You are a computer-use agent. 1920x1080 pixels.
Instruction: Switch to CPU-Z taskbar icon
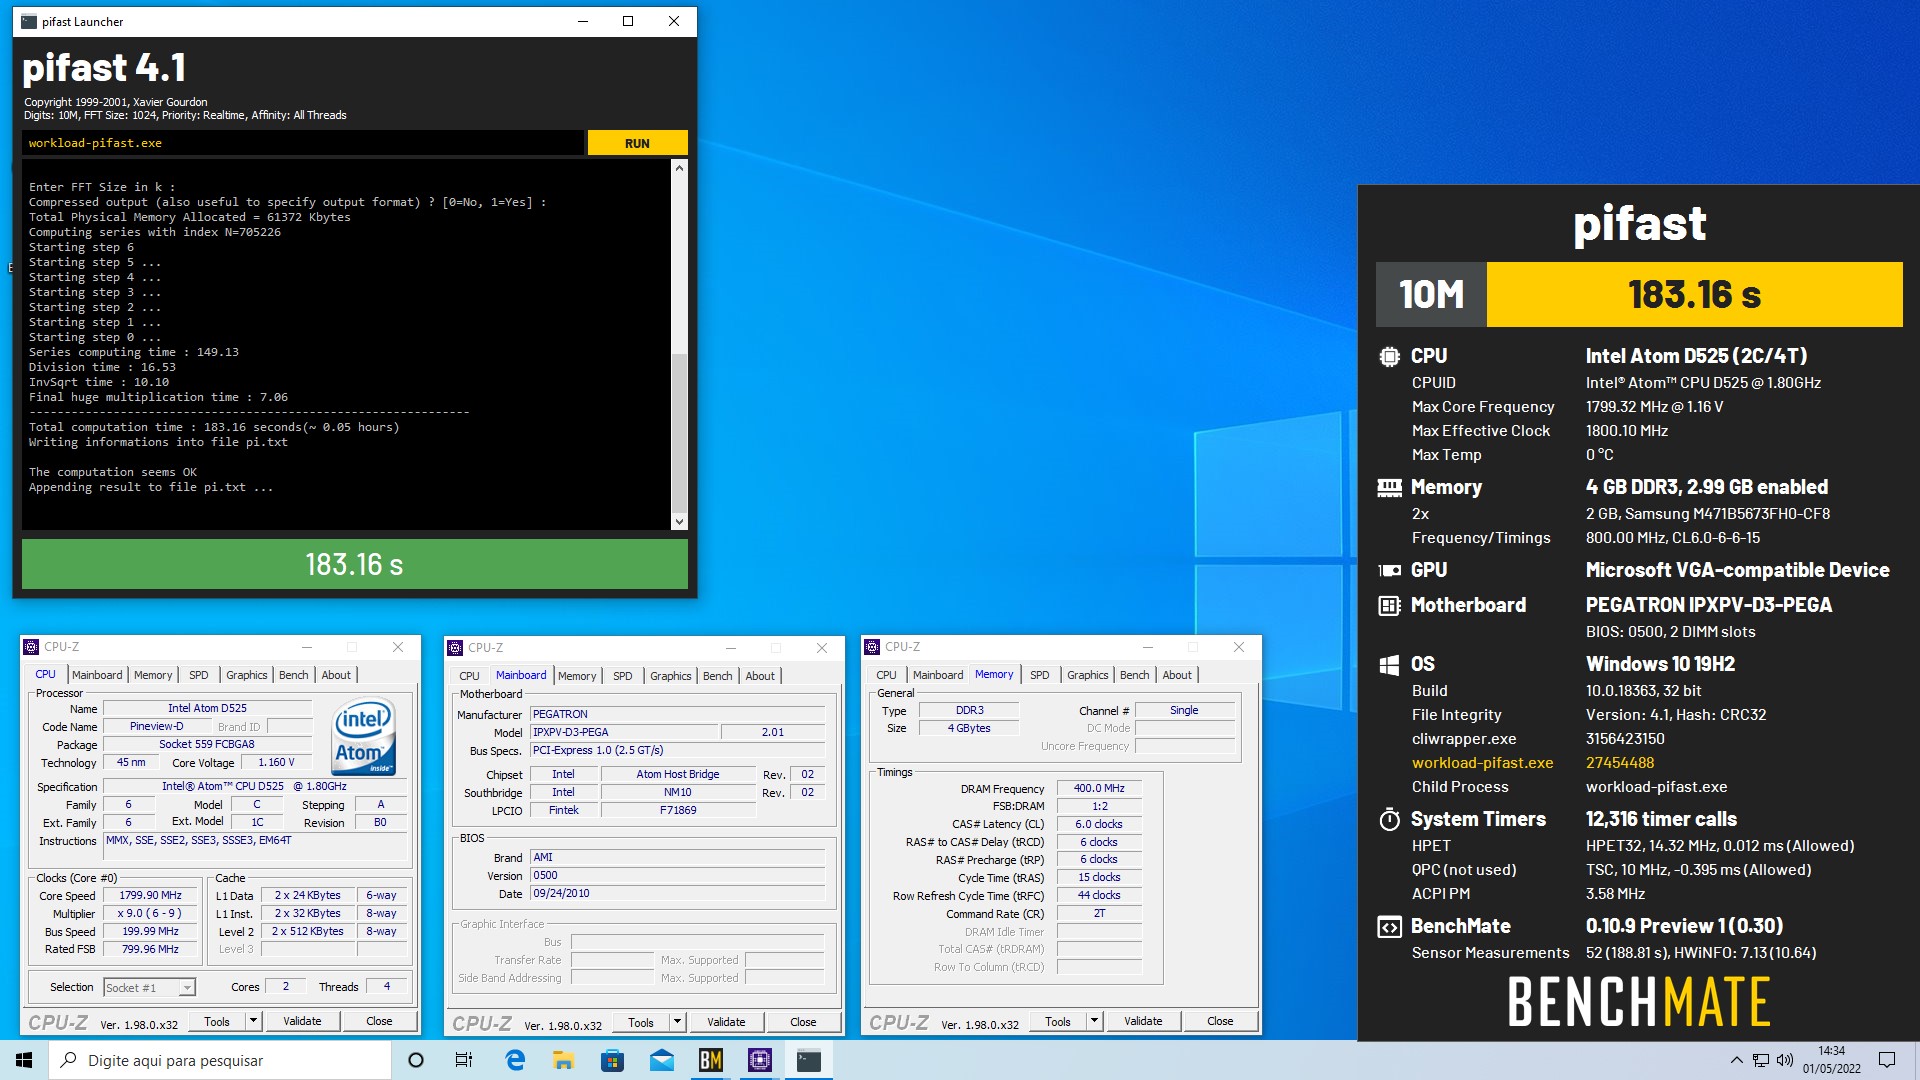pos(760,1060)
